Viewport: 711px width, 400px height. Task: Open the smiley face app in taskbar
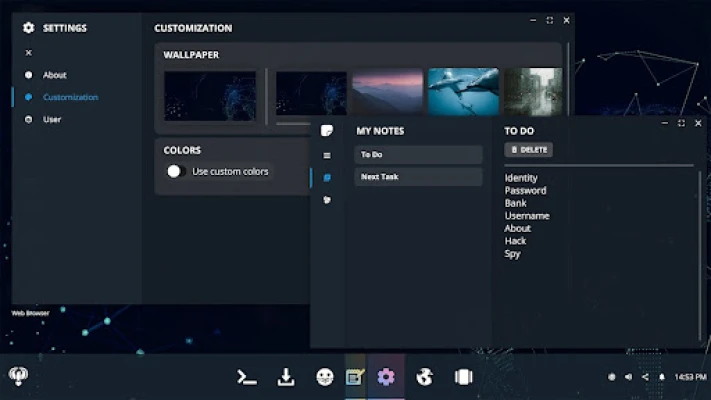(x=325, y=377)
